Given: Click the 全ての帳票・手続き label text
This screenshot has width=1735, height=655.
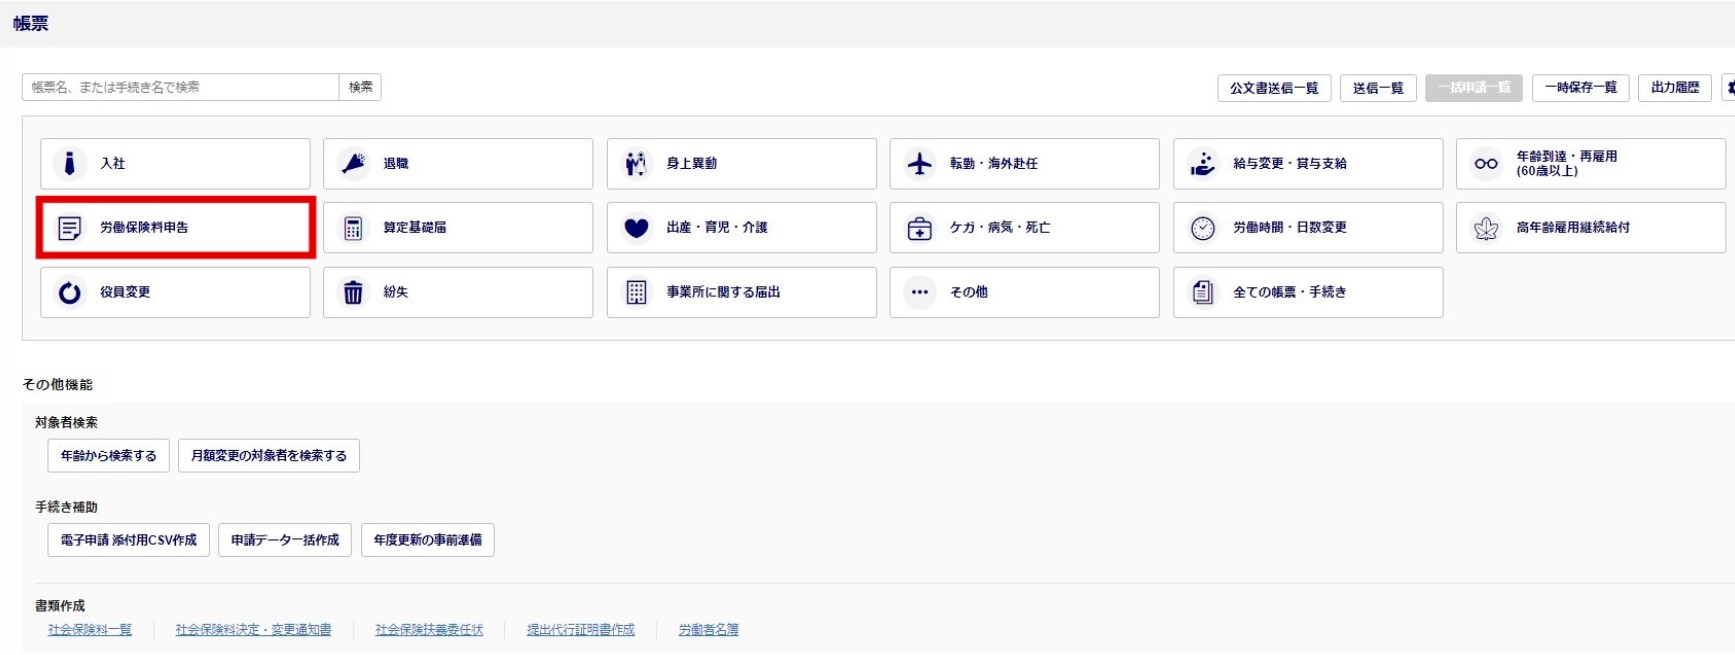Looking at the screenshot, I should 1290,292.
